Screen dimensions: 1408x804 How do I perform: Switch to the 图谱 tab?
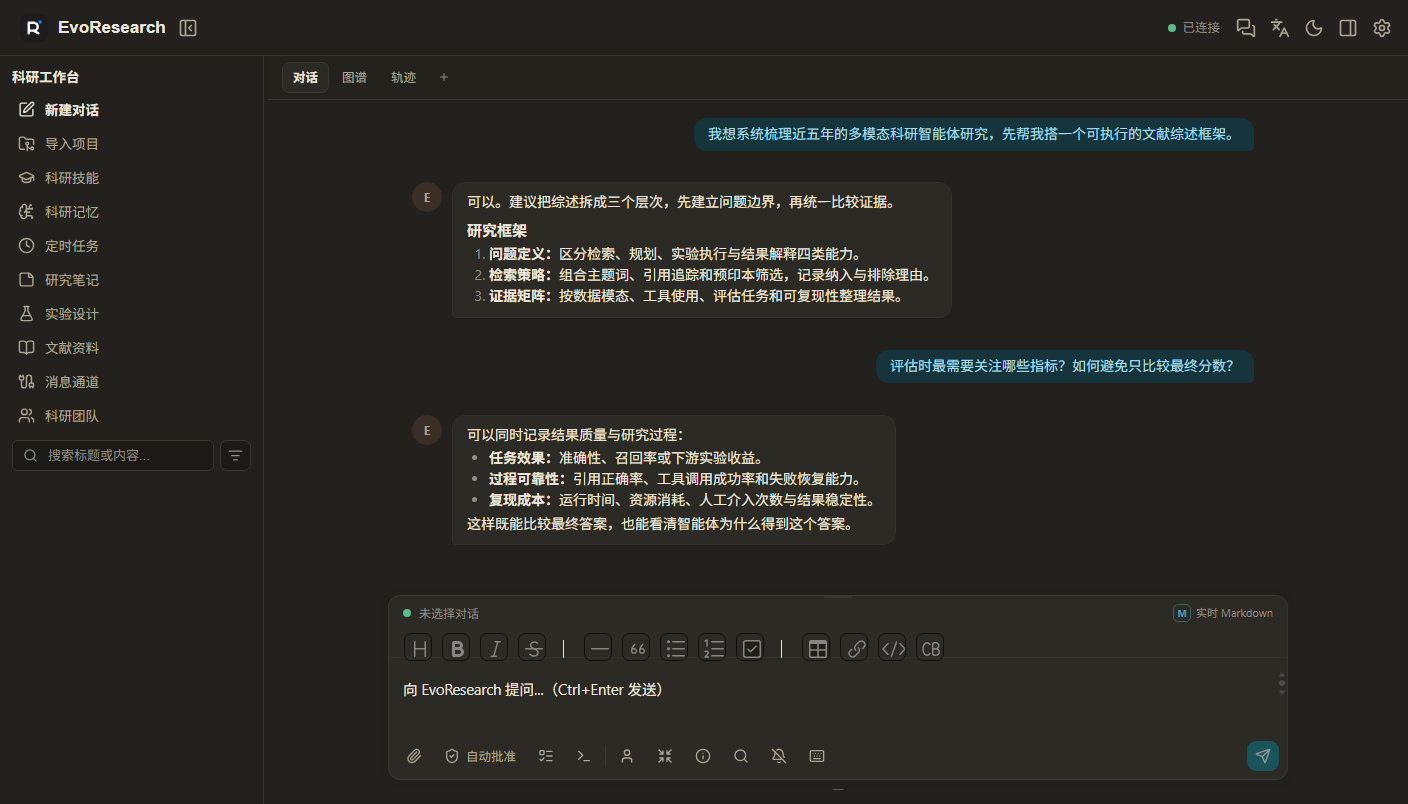click(x=354, y=78)
